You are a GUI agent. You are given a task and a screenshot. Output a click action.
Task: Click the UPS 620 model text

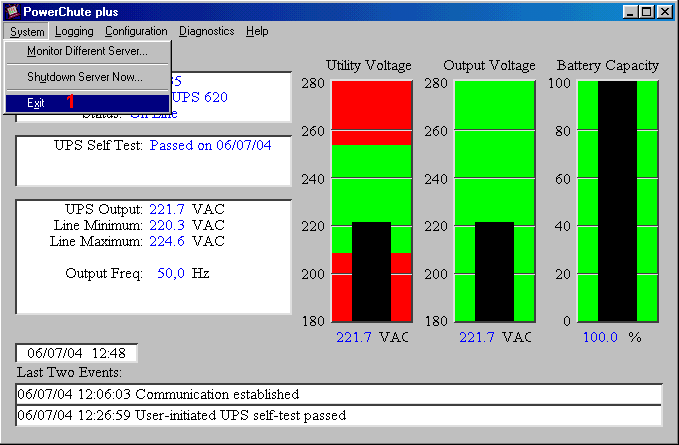(200, 97)
